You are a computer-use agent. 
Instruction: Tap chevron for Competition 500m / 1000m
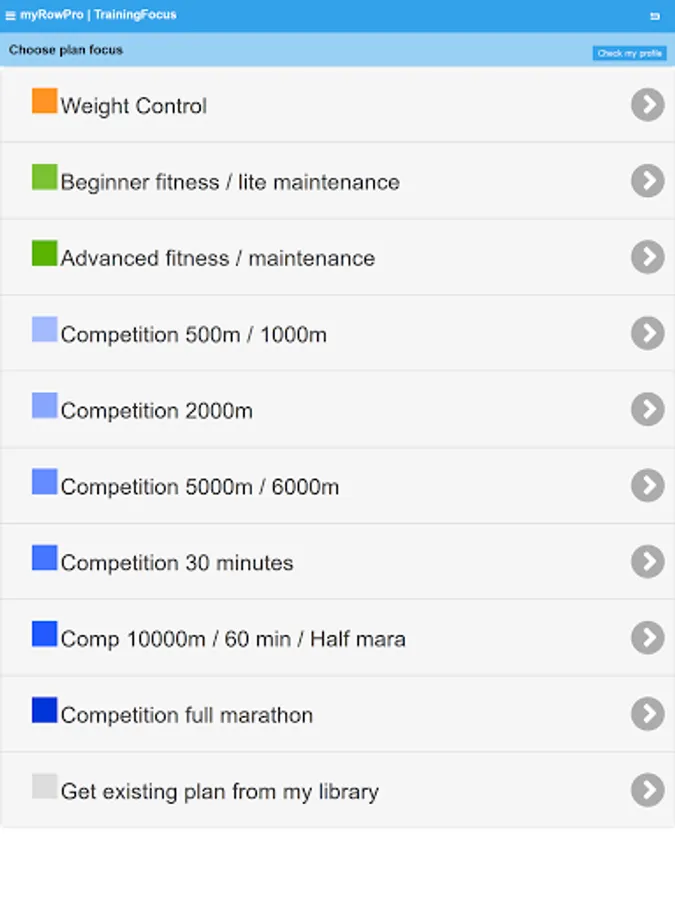click(647, 333)
